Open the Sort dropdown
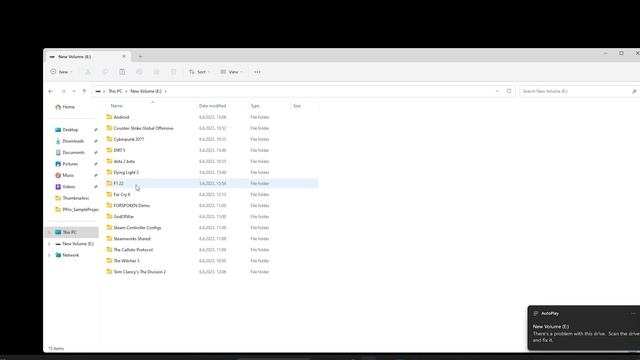The image size is (640, 360). tap(200, 72)
